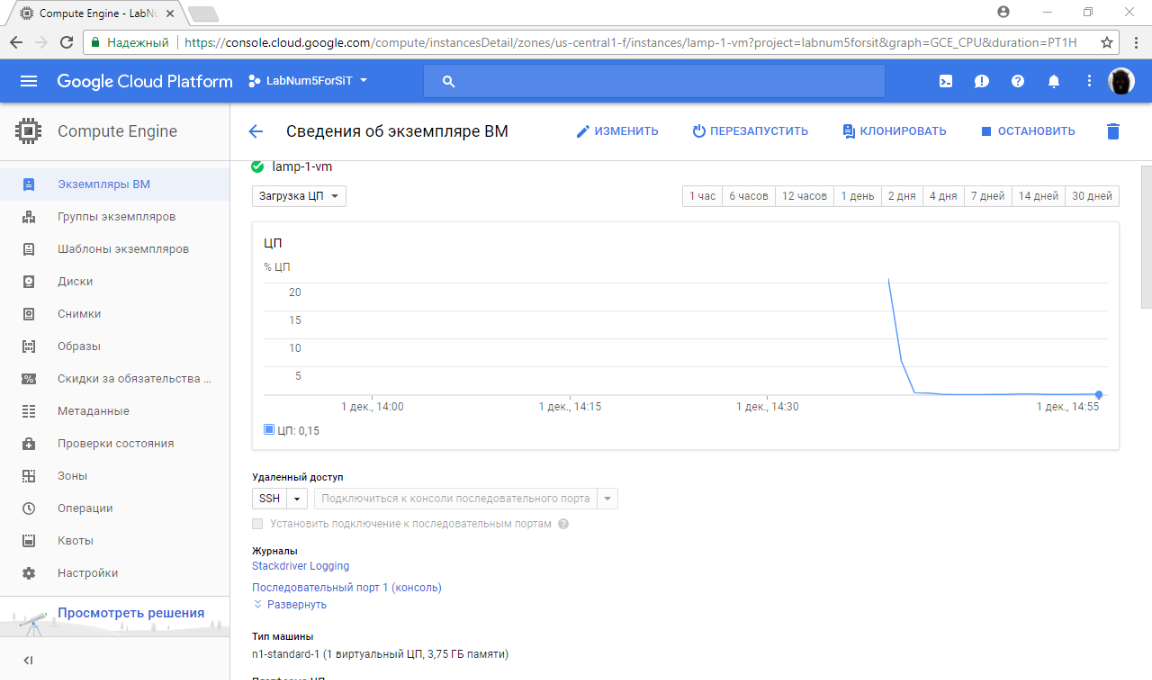1152x680 pixels.
Task: Click the Скидки за обязательства icon
Action: click(x=29, y=379)
